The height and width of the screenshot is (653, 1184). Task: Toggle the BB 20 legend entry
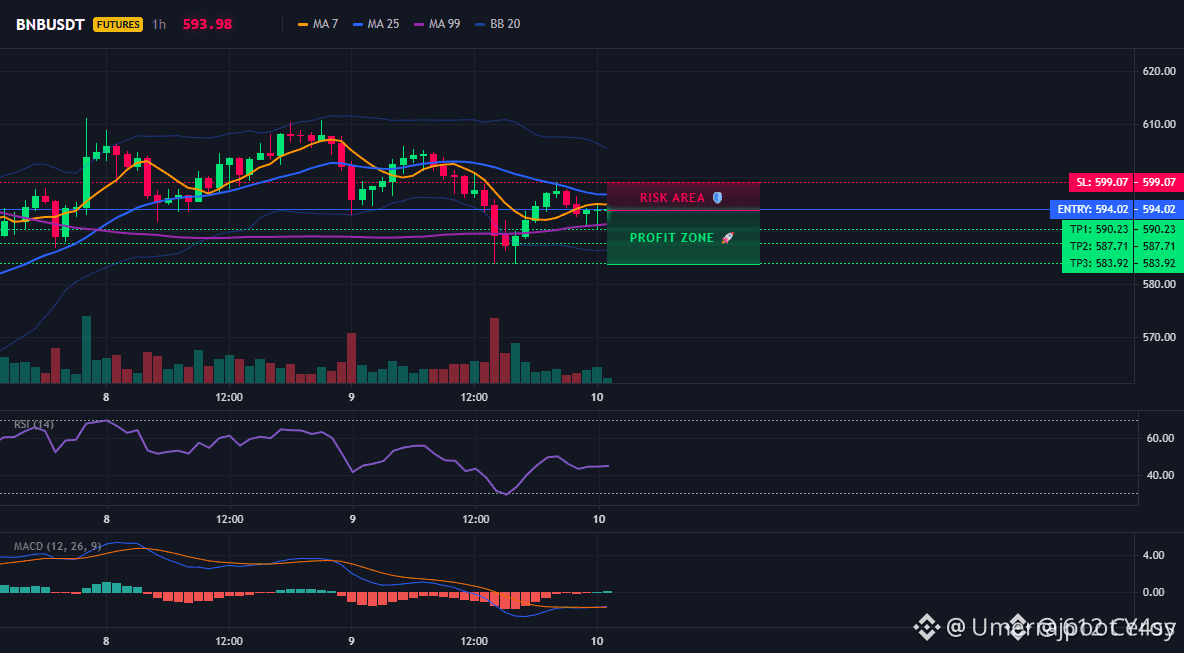pyautogui.click(x=498, y=24)
